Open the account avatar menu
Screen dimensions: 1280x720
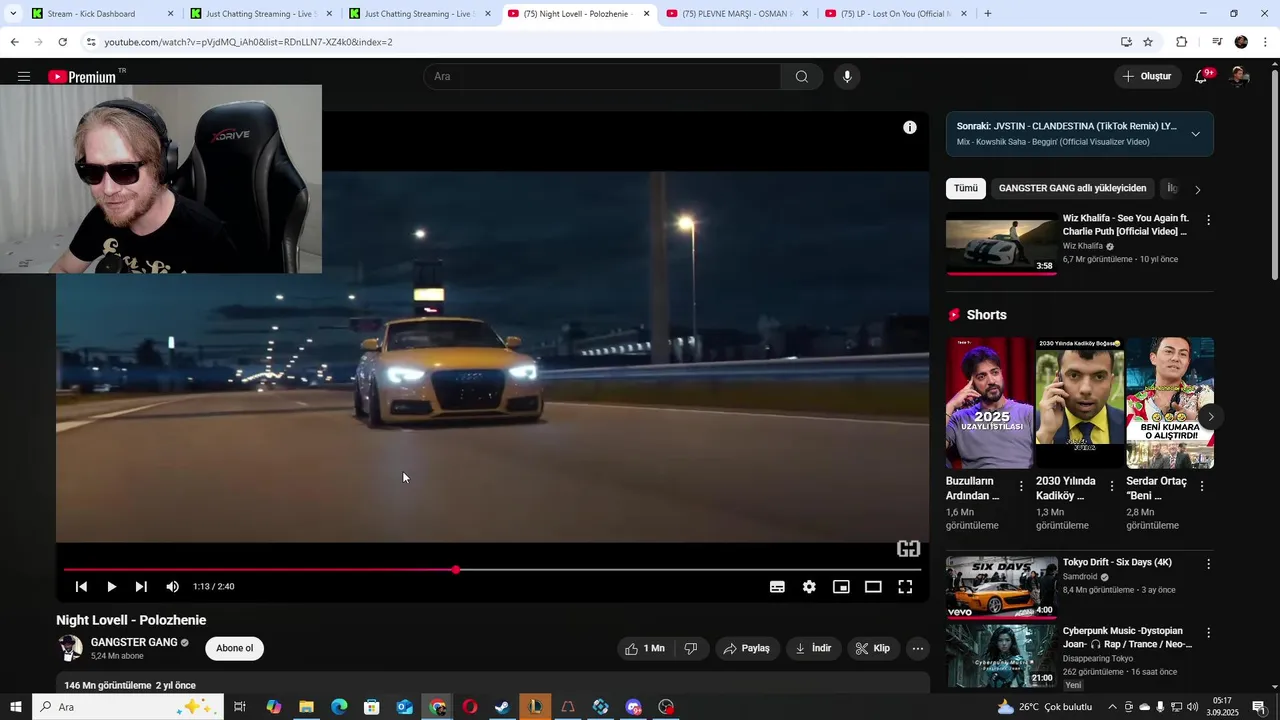pyautogui.click(x=1239, y=77)
